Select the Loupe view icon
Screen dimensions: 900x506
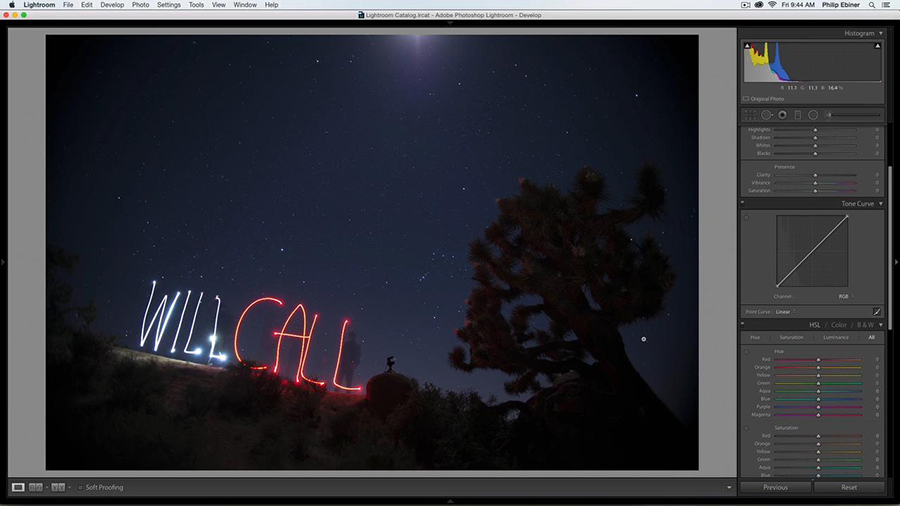(x=18, y=487)
